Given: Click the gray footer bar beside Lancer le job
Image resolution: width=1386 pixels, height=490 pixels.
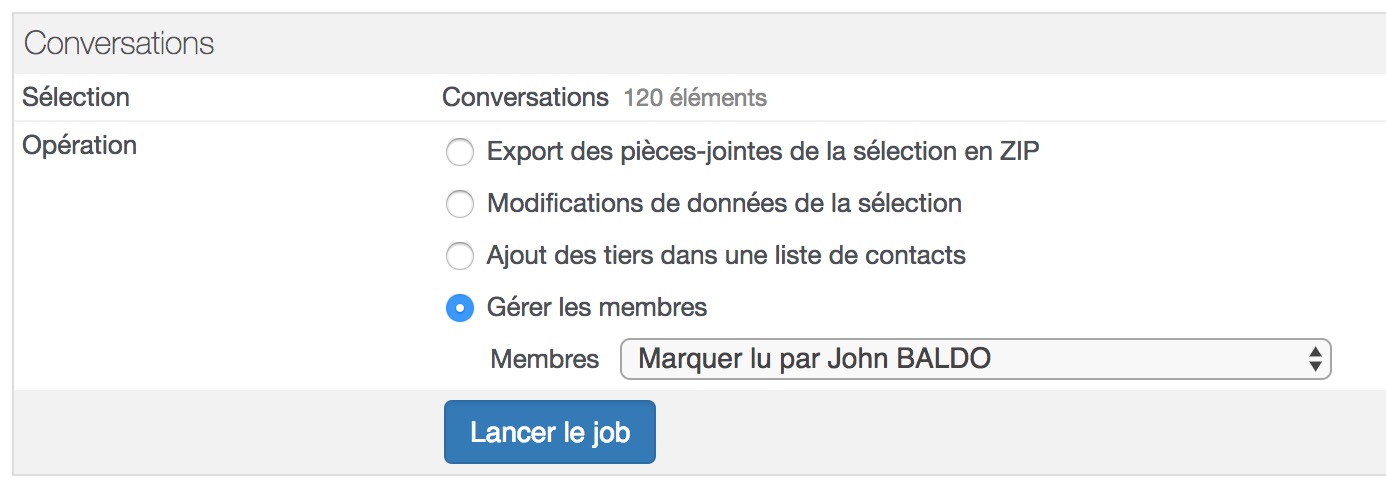Looking at the screenshot, I should click(x=1020, y=432).
